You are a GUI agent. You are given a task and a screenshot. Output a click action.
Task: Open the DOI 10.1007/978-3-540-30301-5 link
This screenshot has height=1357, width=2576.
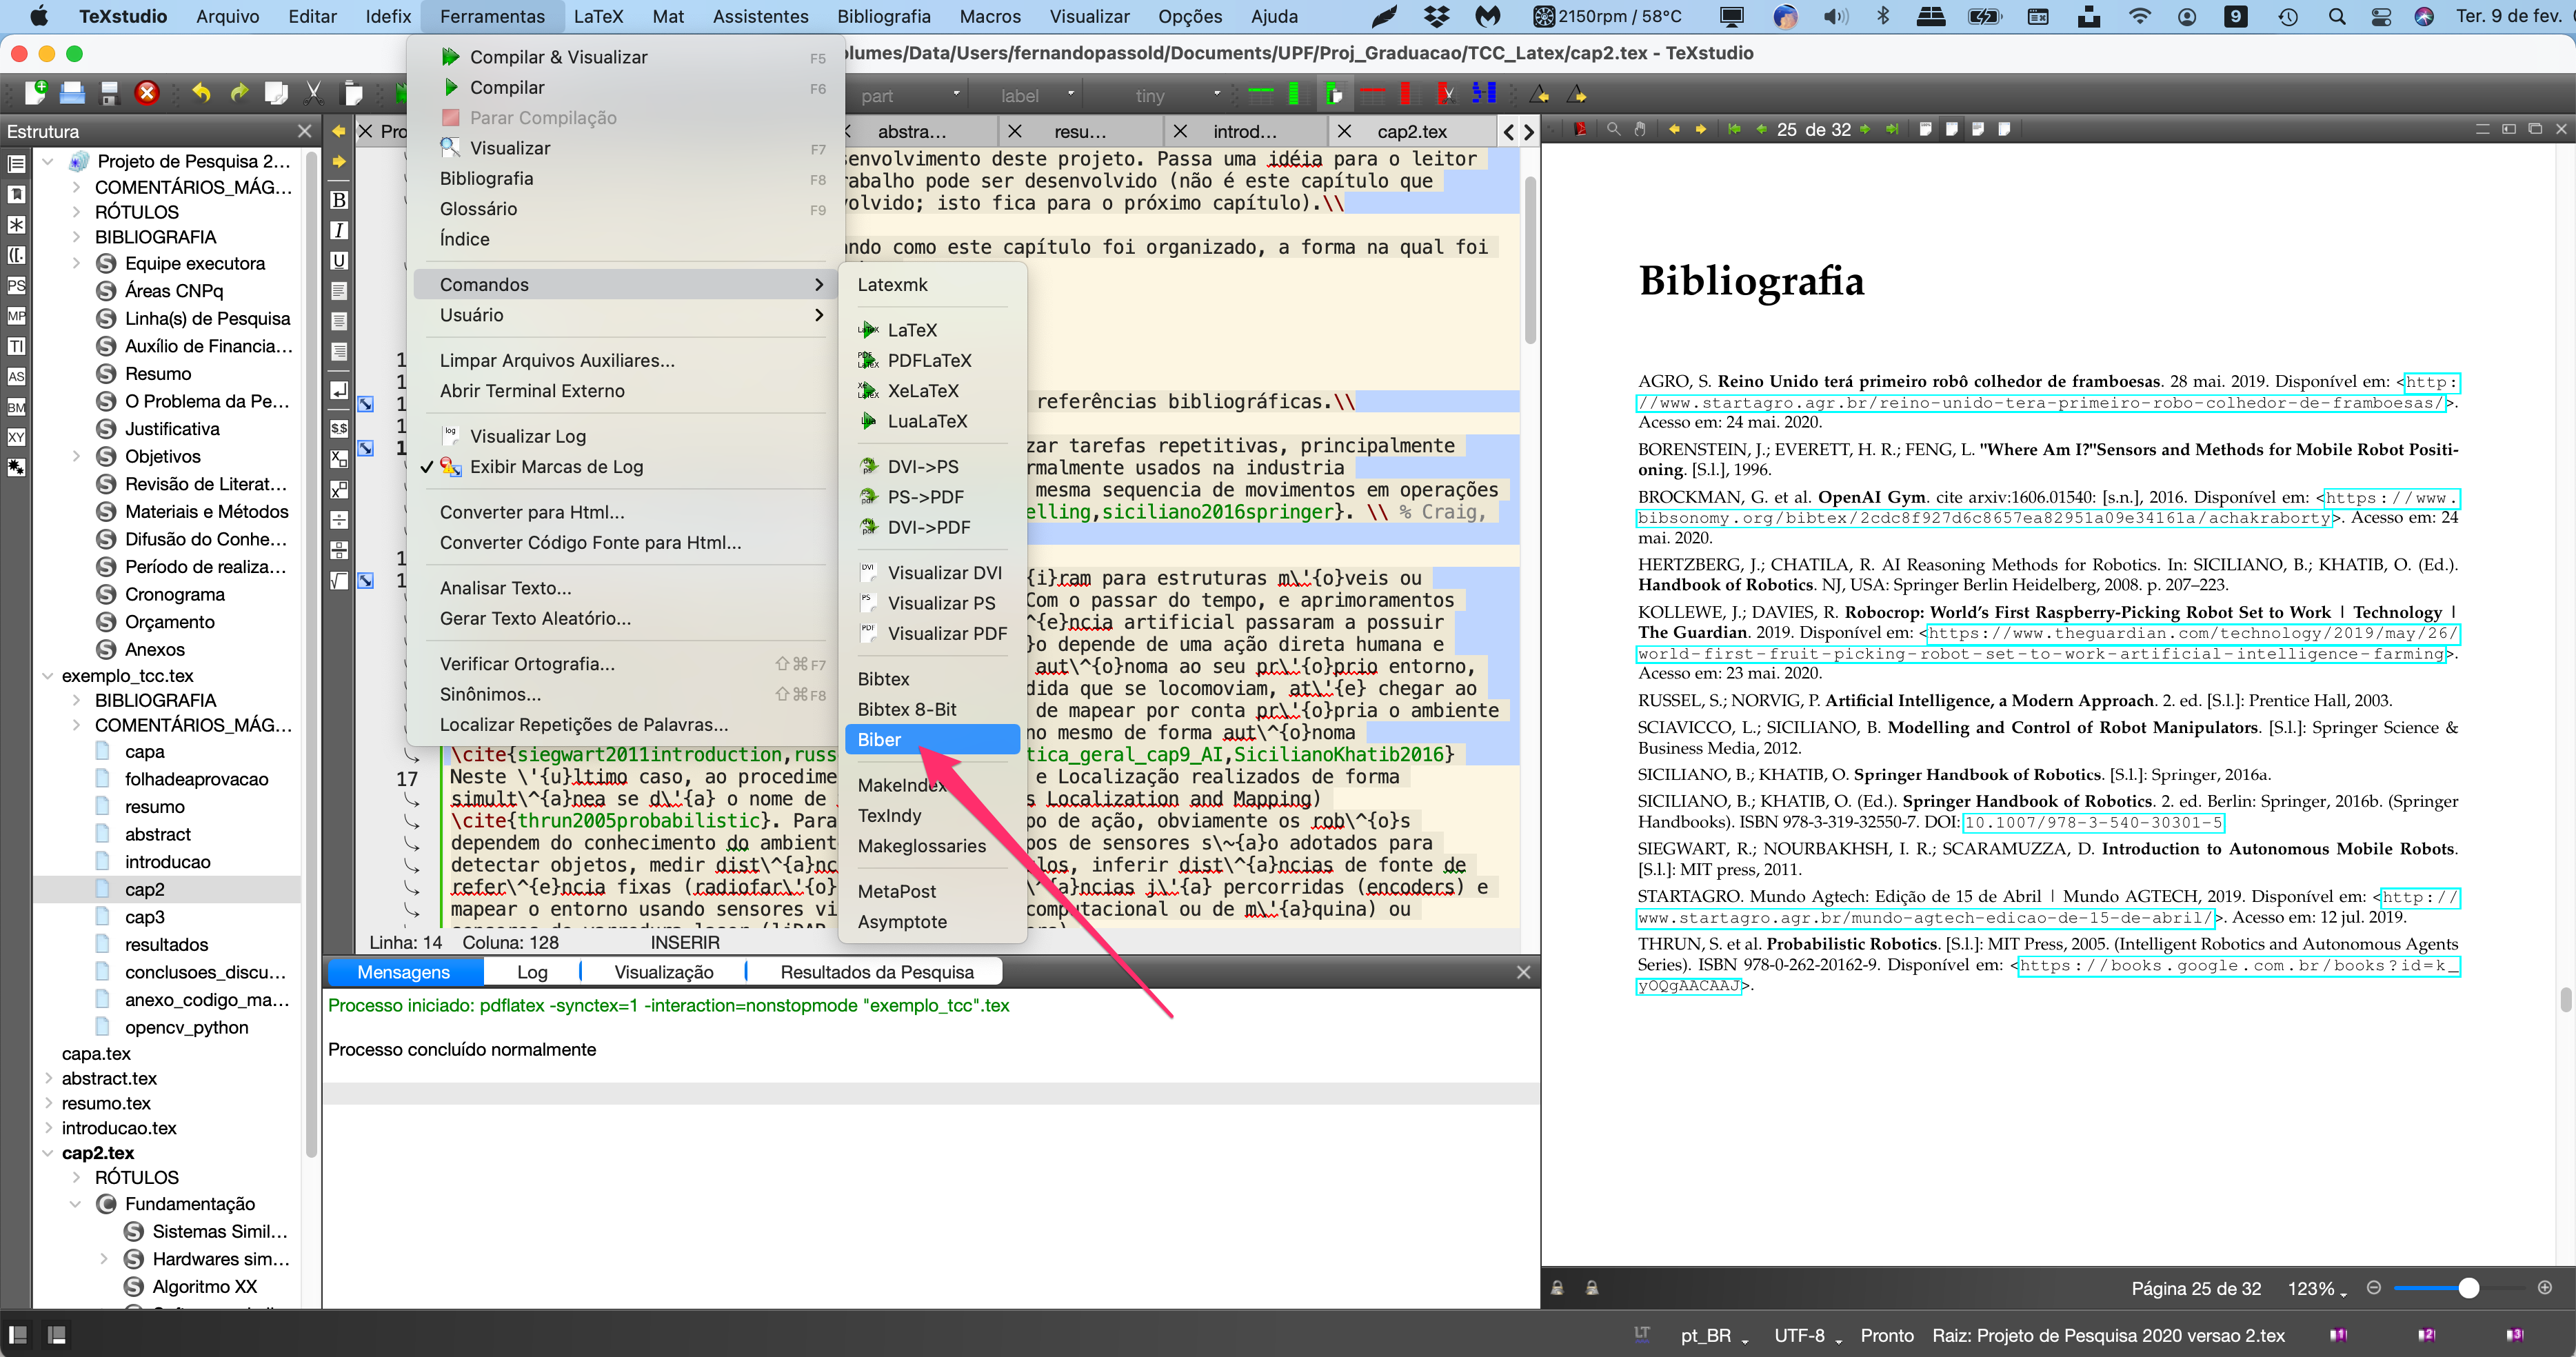pyautogui.click(x=2093, y=823)
